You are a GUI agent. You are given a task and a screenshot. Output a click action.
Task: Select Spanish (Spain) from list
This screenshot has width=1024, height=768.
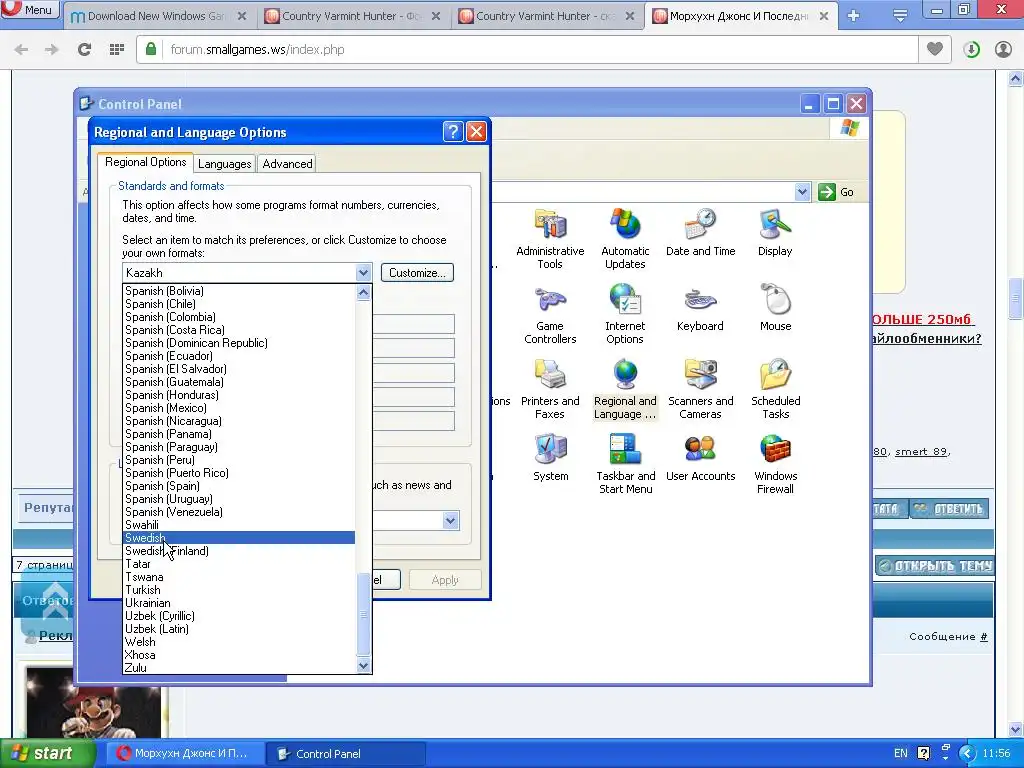[239, 486]
